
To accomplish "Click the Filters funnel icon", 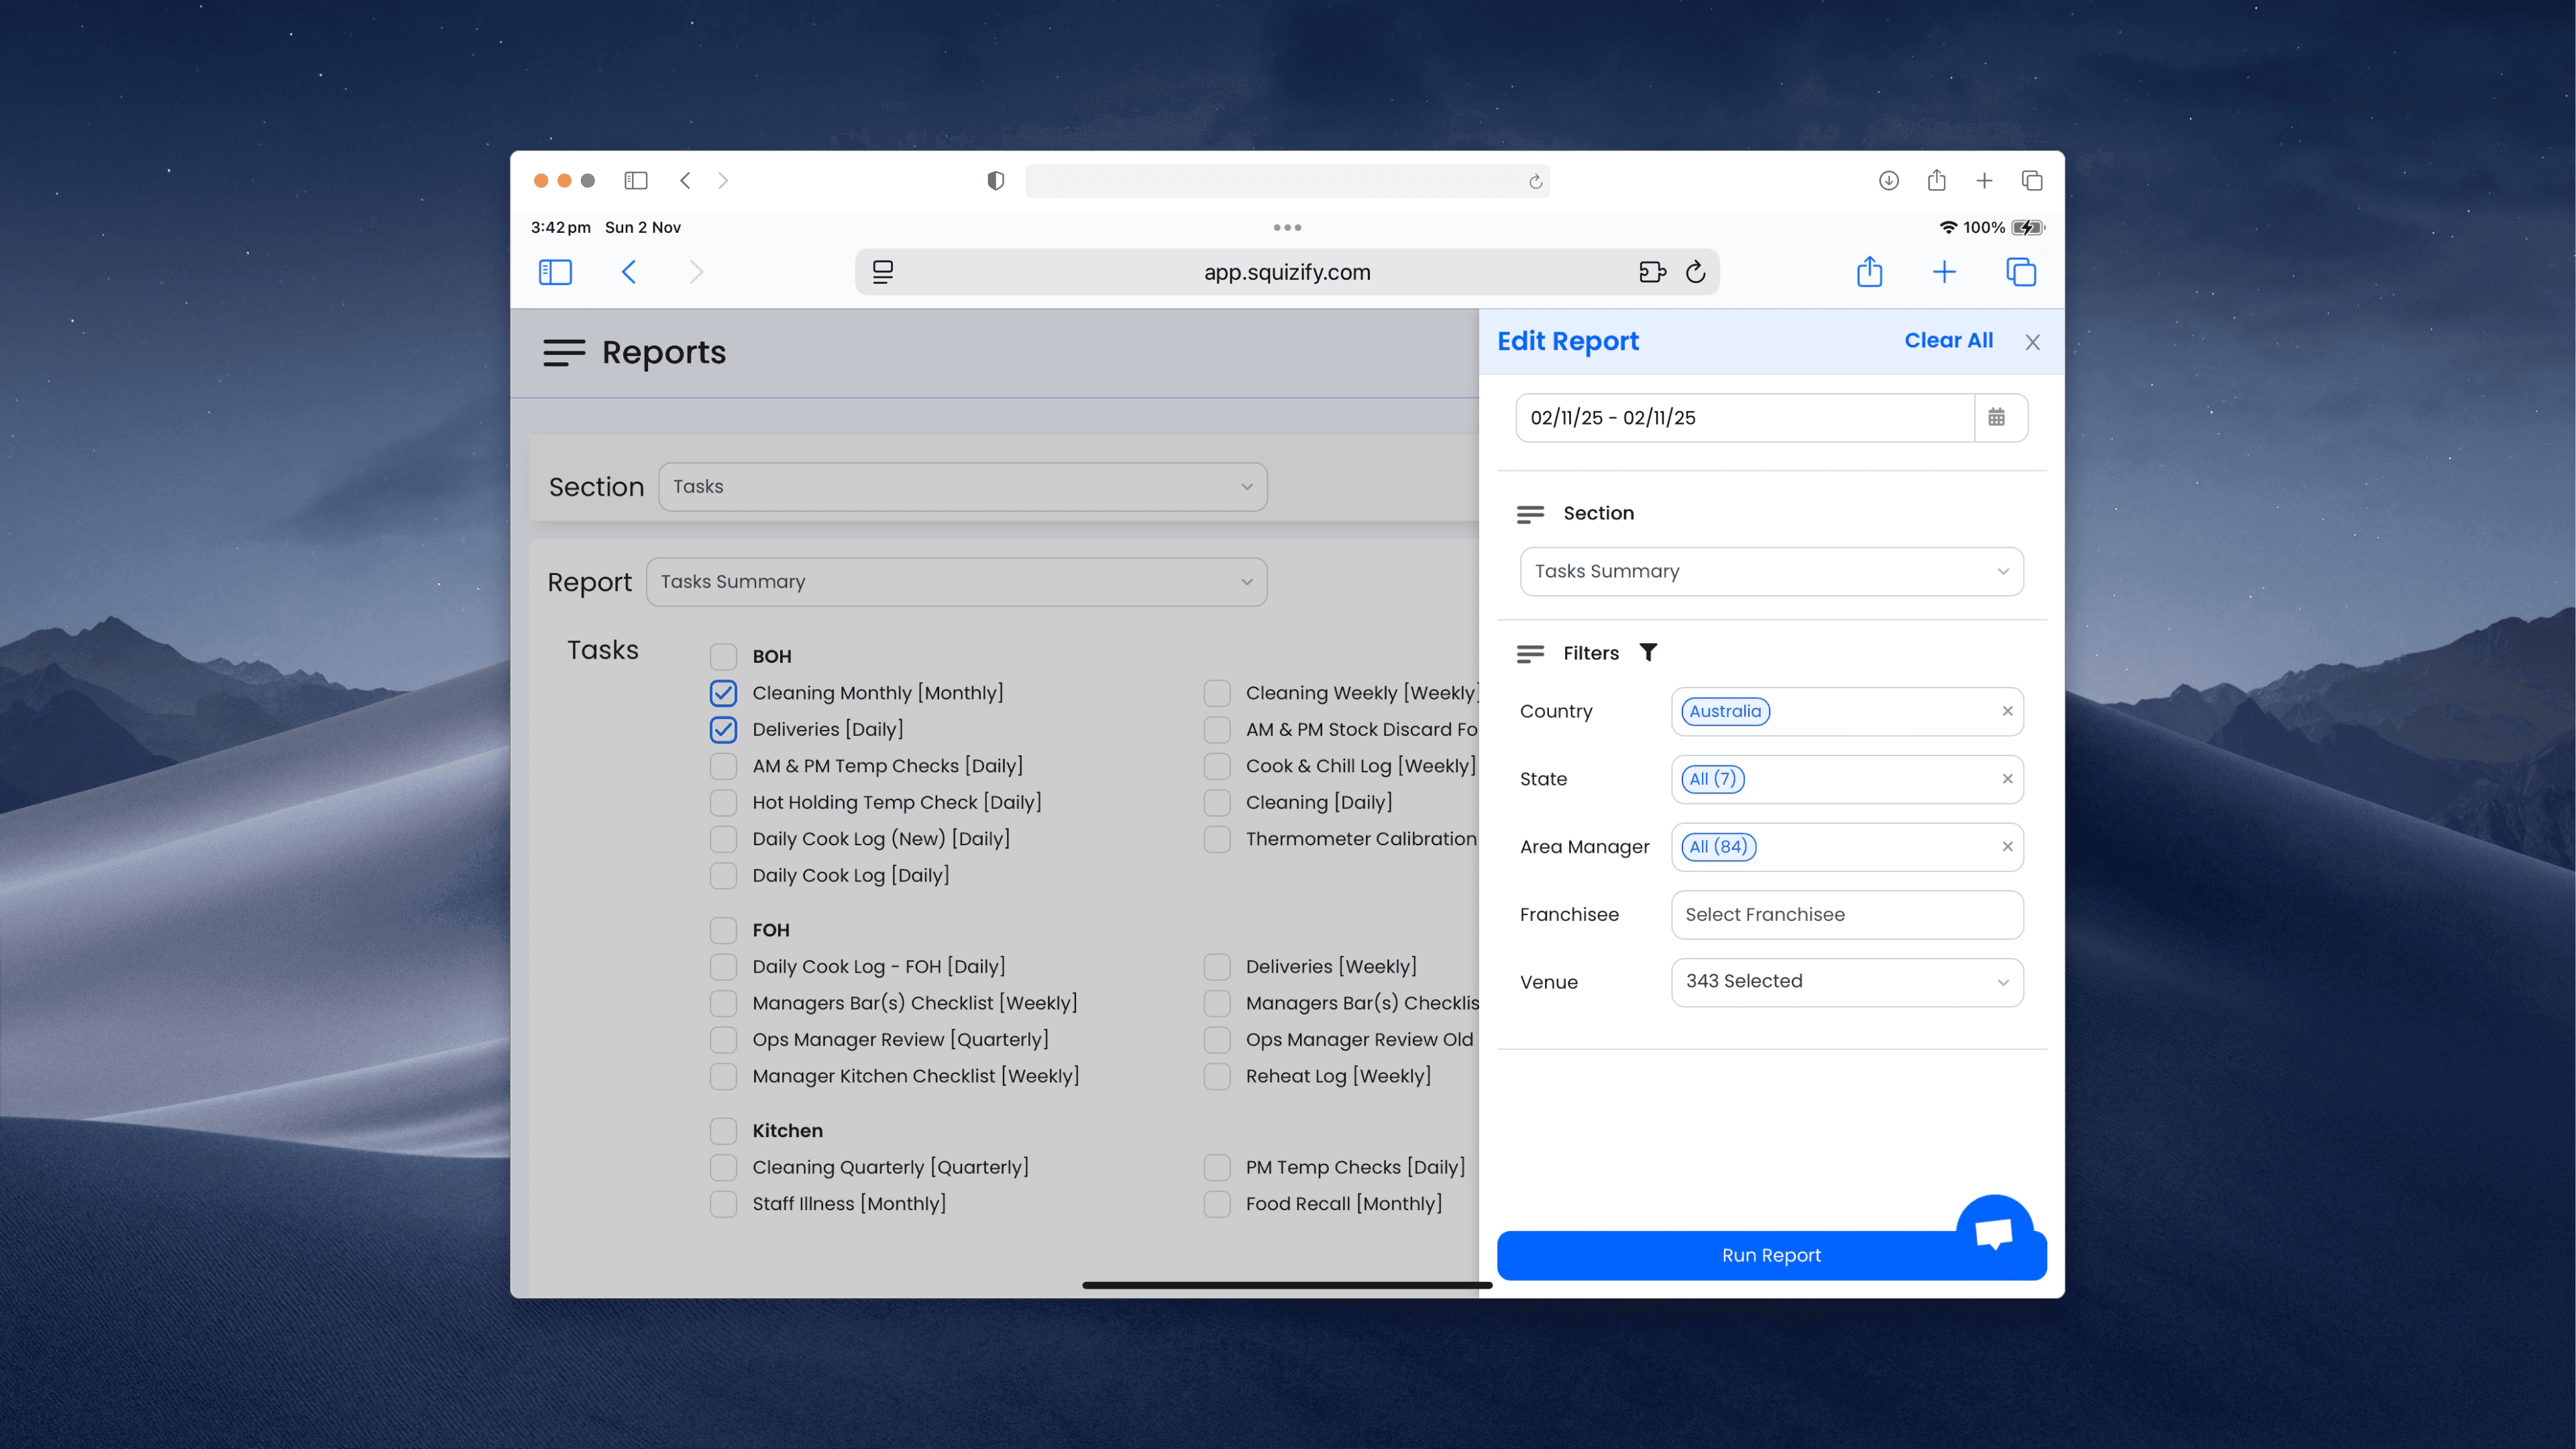I will click(x=1648, y=652).
